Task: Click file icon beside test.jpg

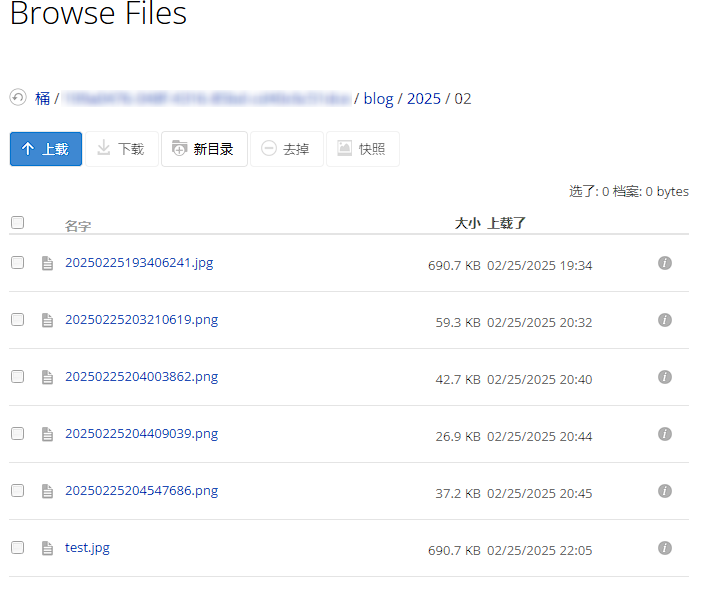Action: 46,549
